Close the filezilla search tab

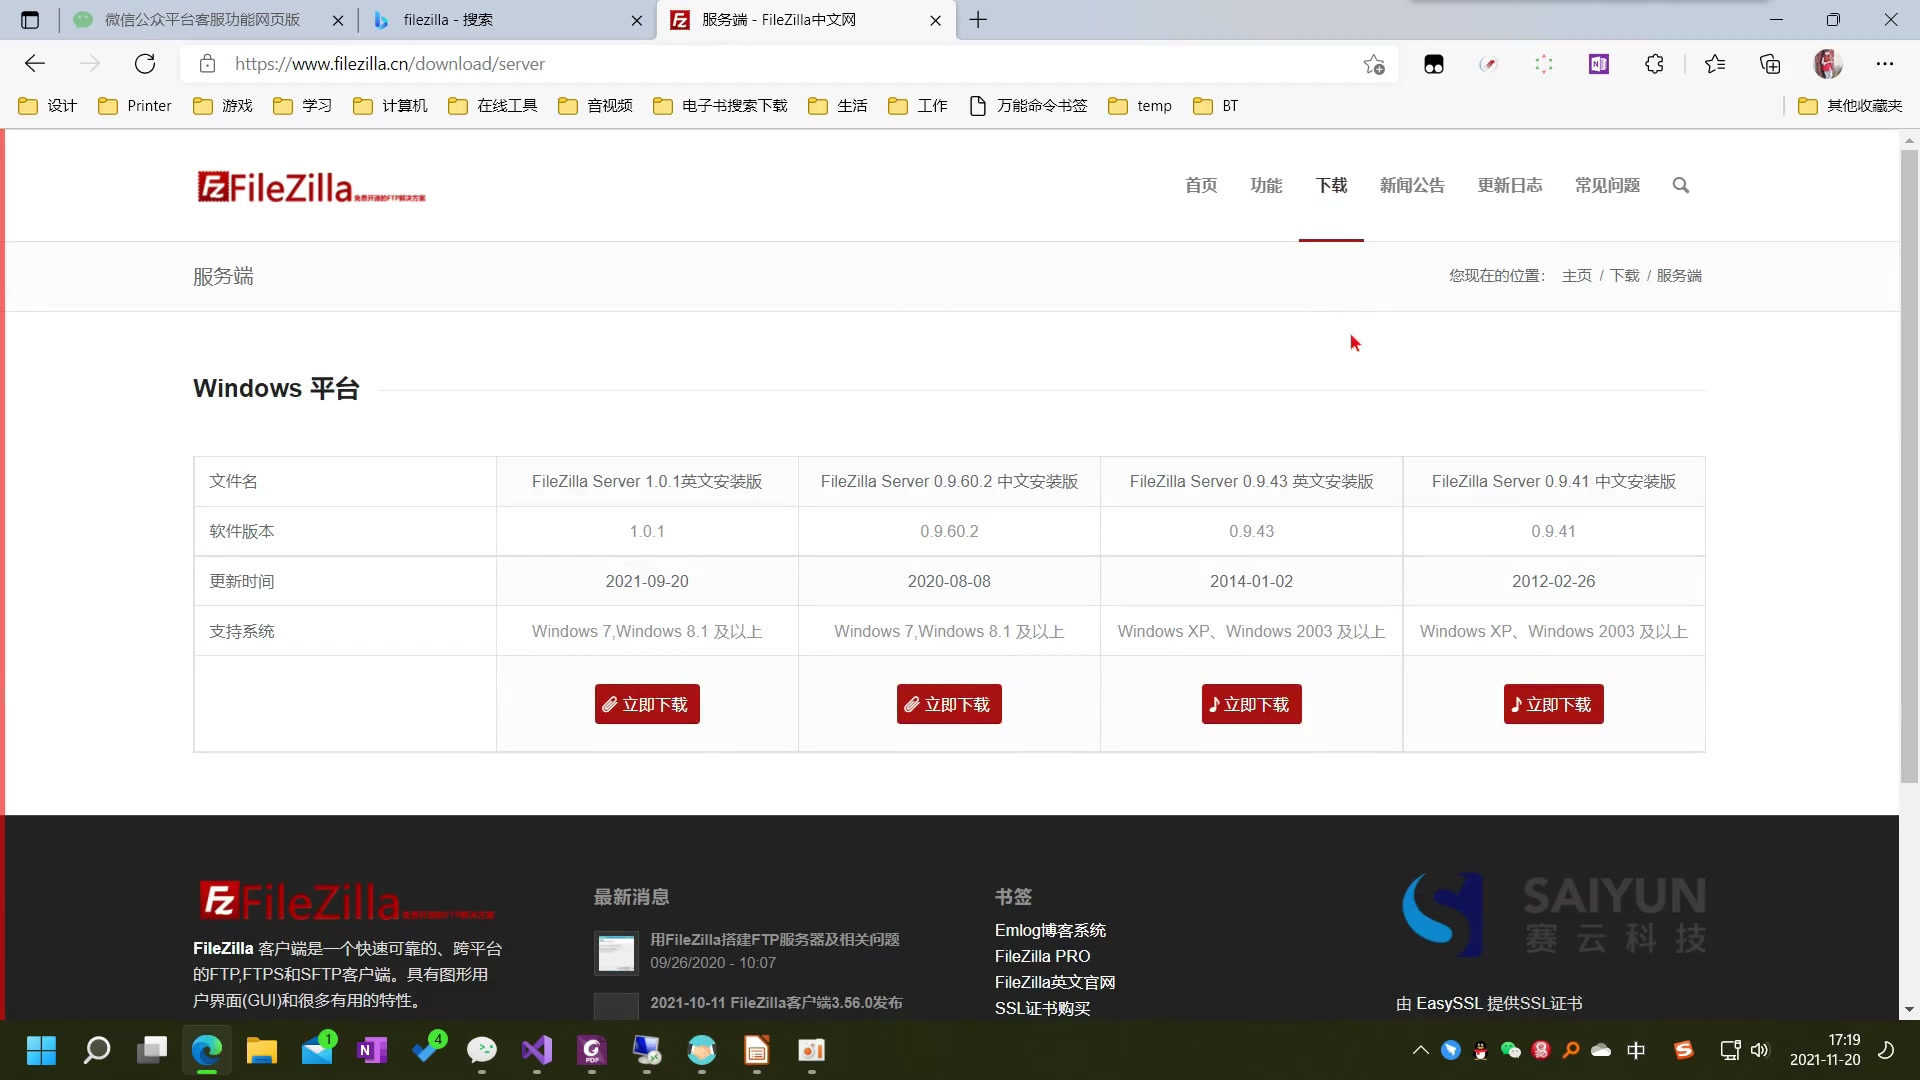coord(637,20)
